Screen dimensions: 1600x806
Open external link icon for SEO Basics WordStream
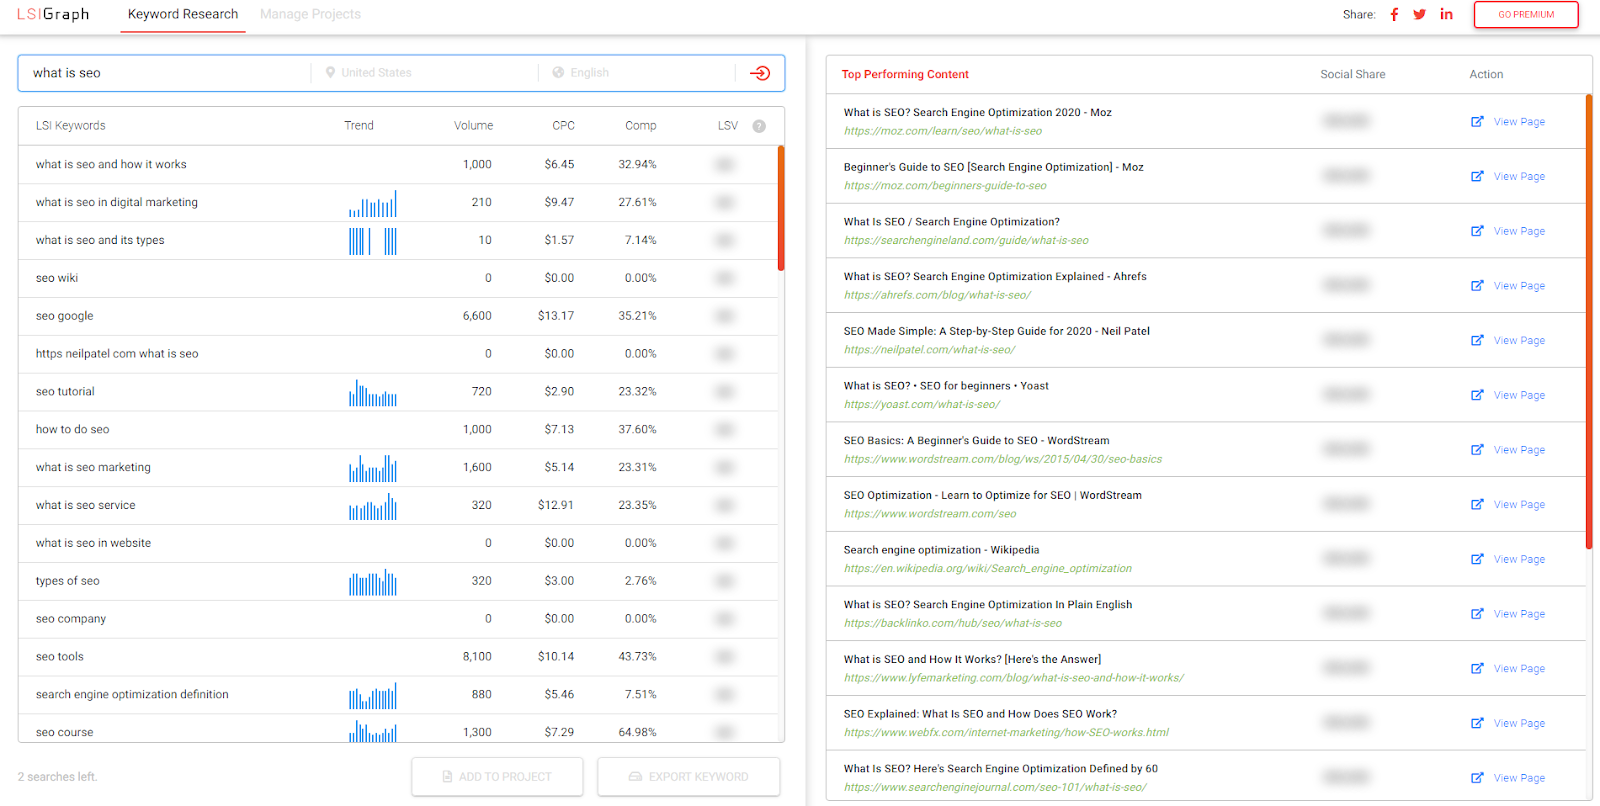pyautogui.click(x=1477, y=450)
